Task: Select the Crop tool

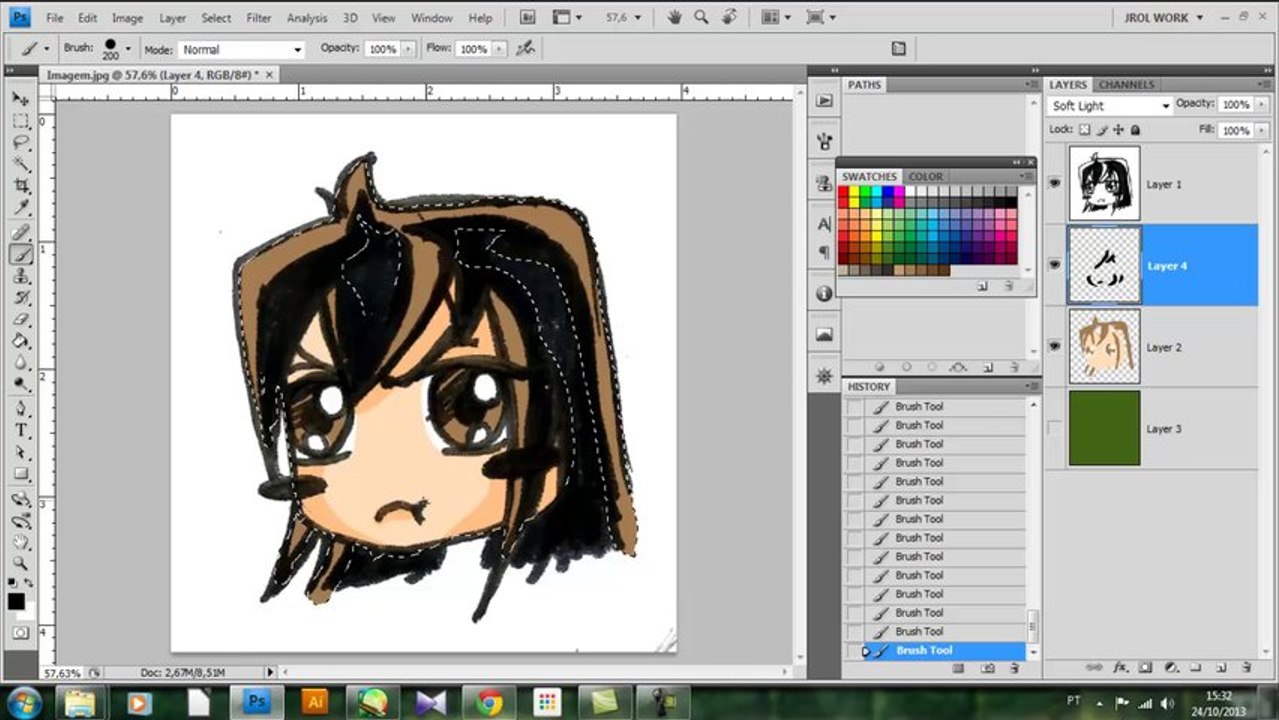Action: coord(20,187)
